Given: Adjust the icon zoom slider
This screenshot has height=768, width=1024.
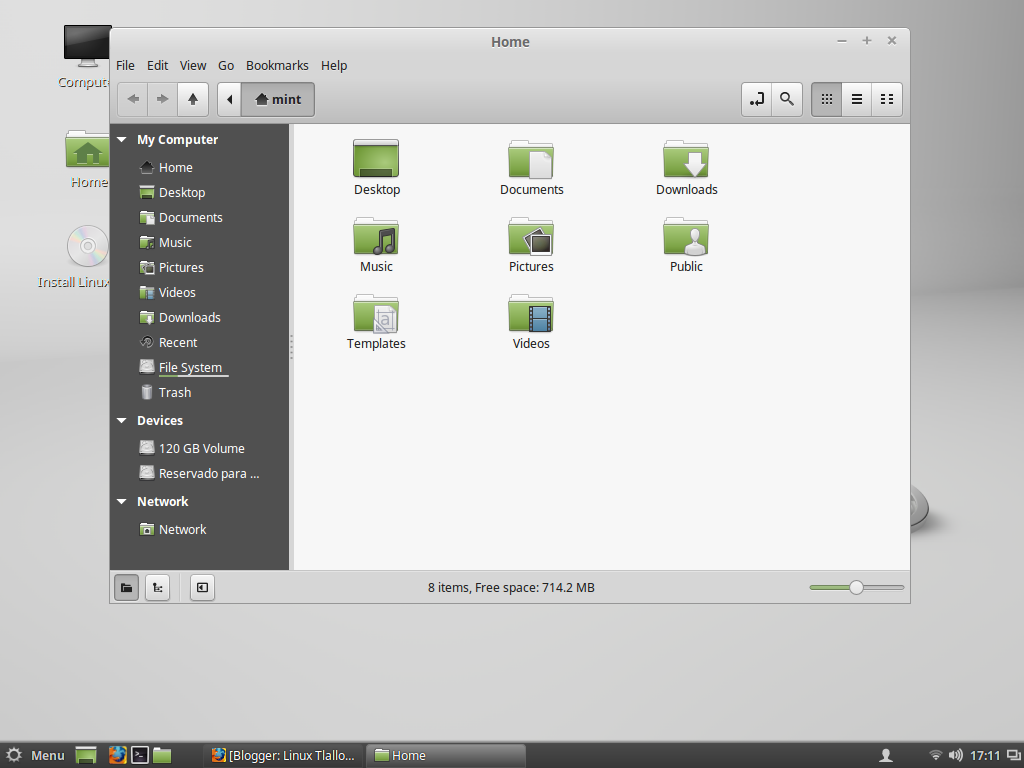Looking at the screenshot, I should [856, 588].
